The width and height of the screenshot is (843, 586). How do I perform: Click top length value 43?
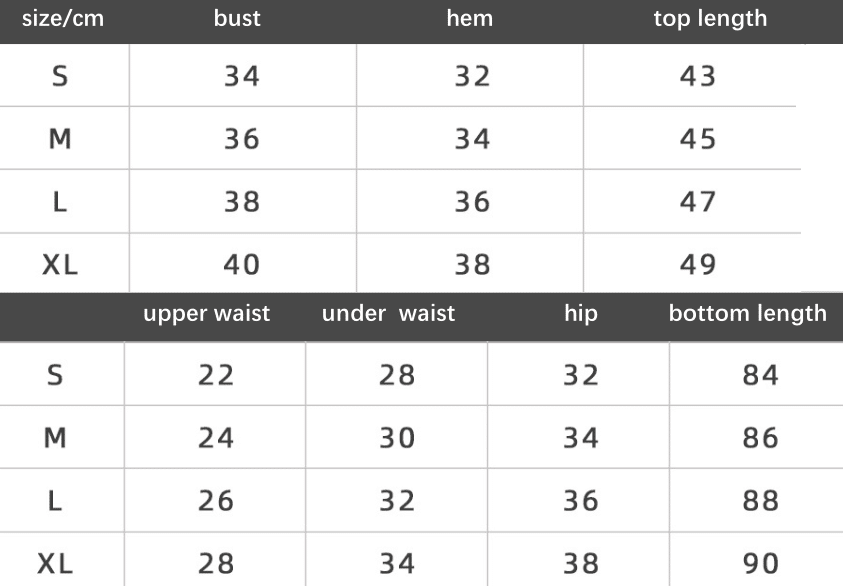698,76
